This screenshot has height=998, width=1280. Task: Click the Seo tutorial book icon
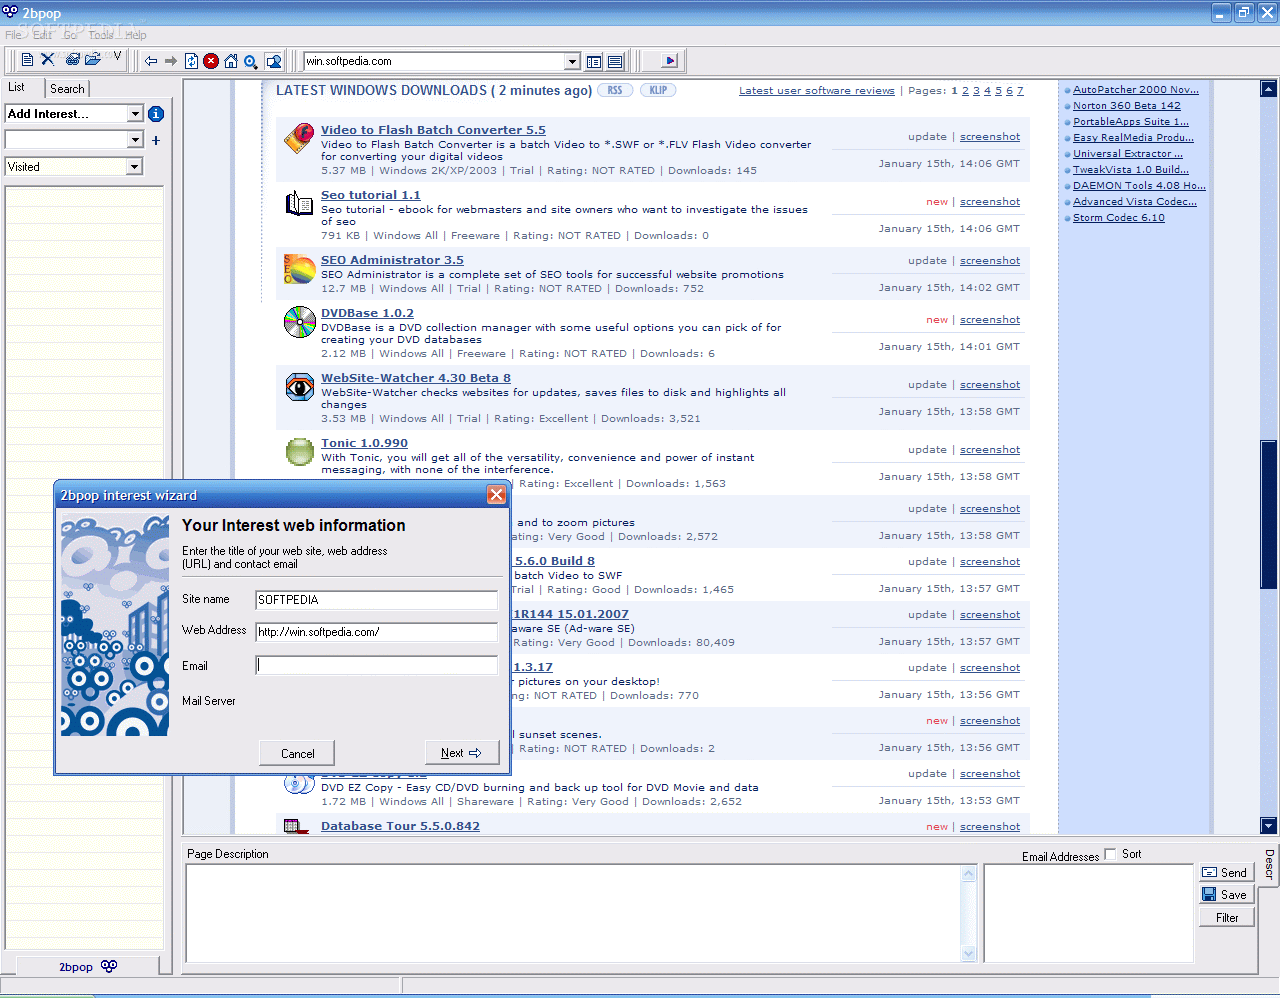[x=299, y=203]
